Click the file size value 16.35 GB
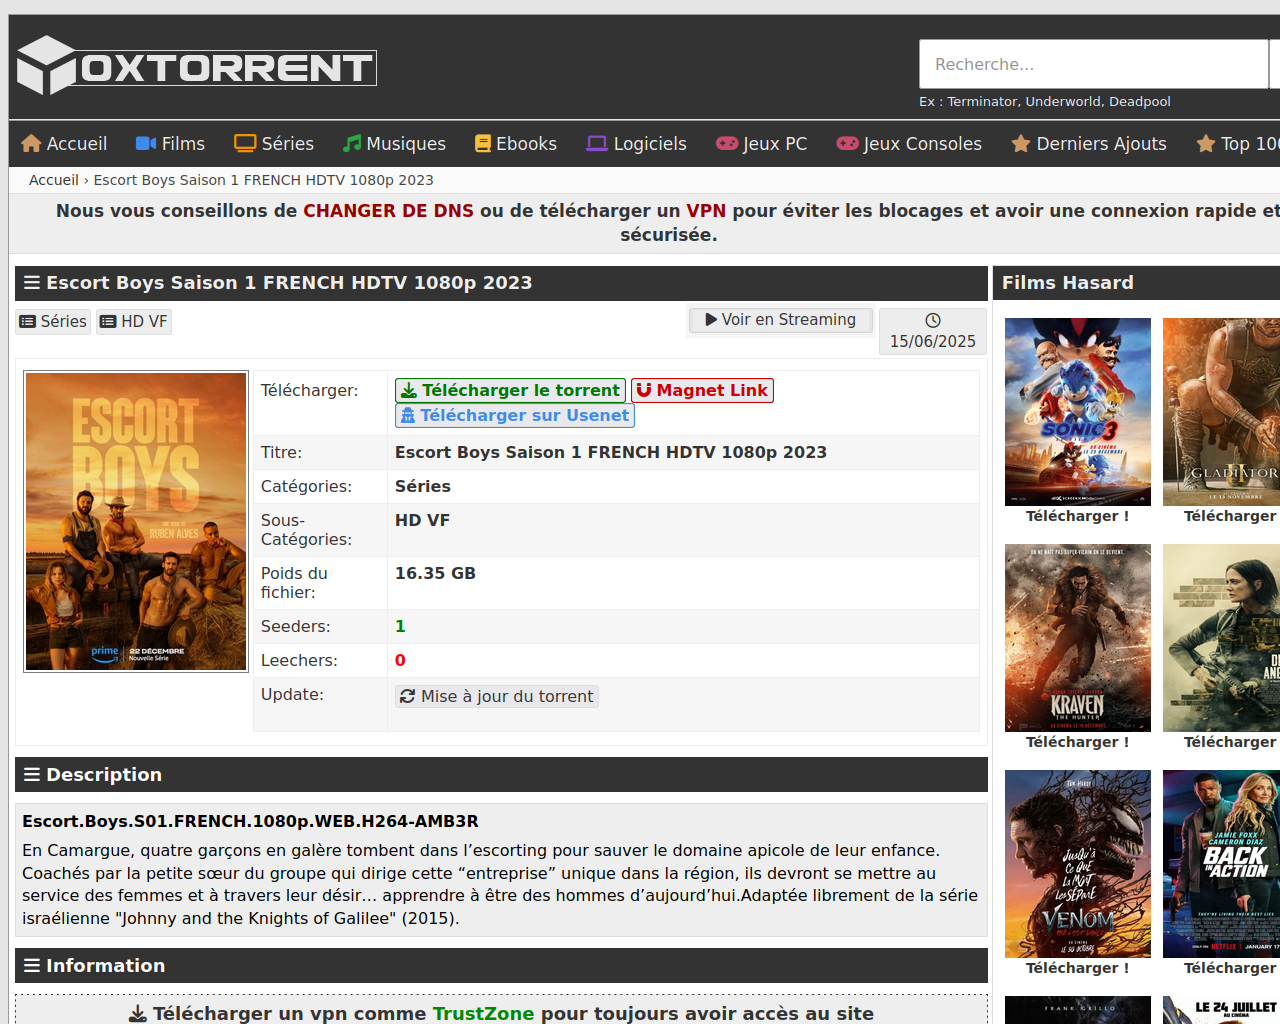This screenshot has height=1024, width=1280. 435,573
